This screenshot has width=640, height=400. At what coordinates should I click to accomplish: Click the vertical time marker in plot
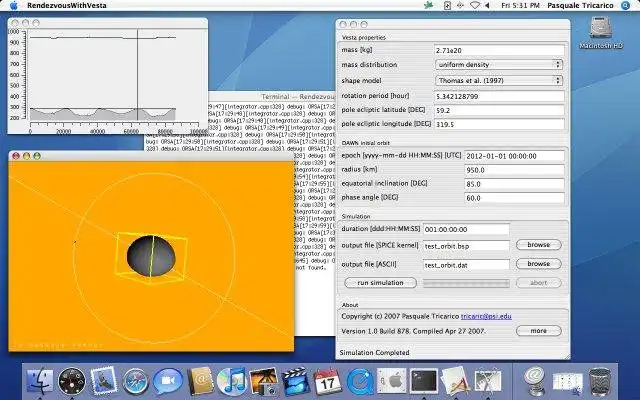tap(138, 75)
